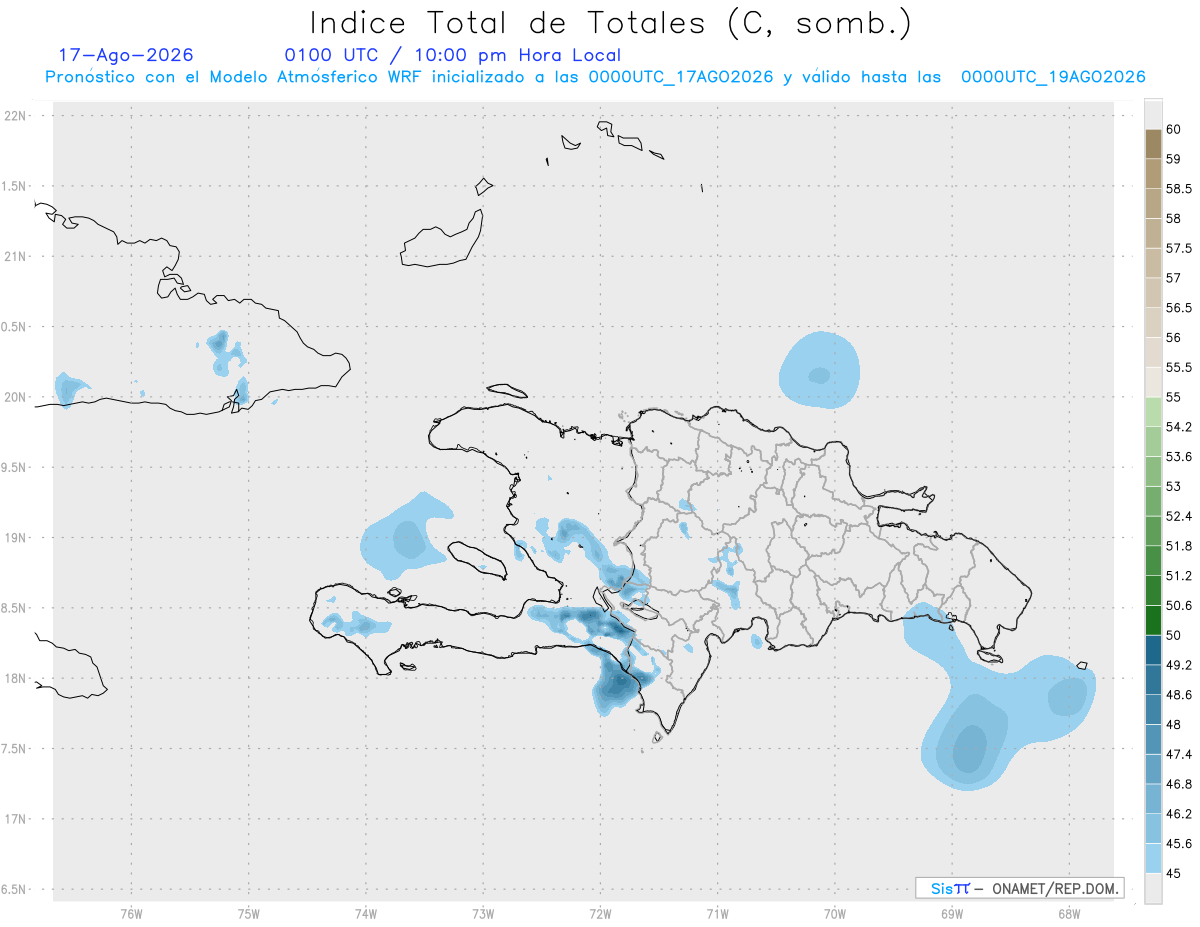This screenshot has height=927, width=1200.
Task: Click the colorbar label '50.6'
Action: (x=1178, y=605)
